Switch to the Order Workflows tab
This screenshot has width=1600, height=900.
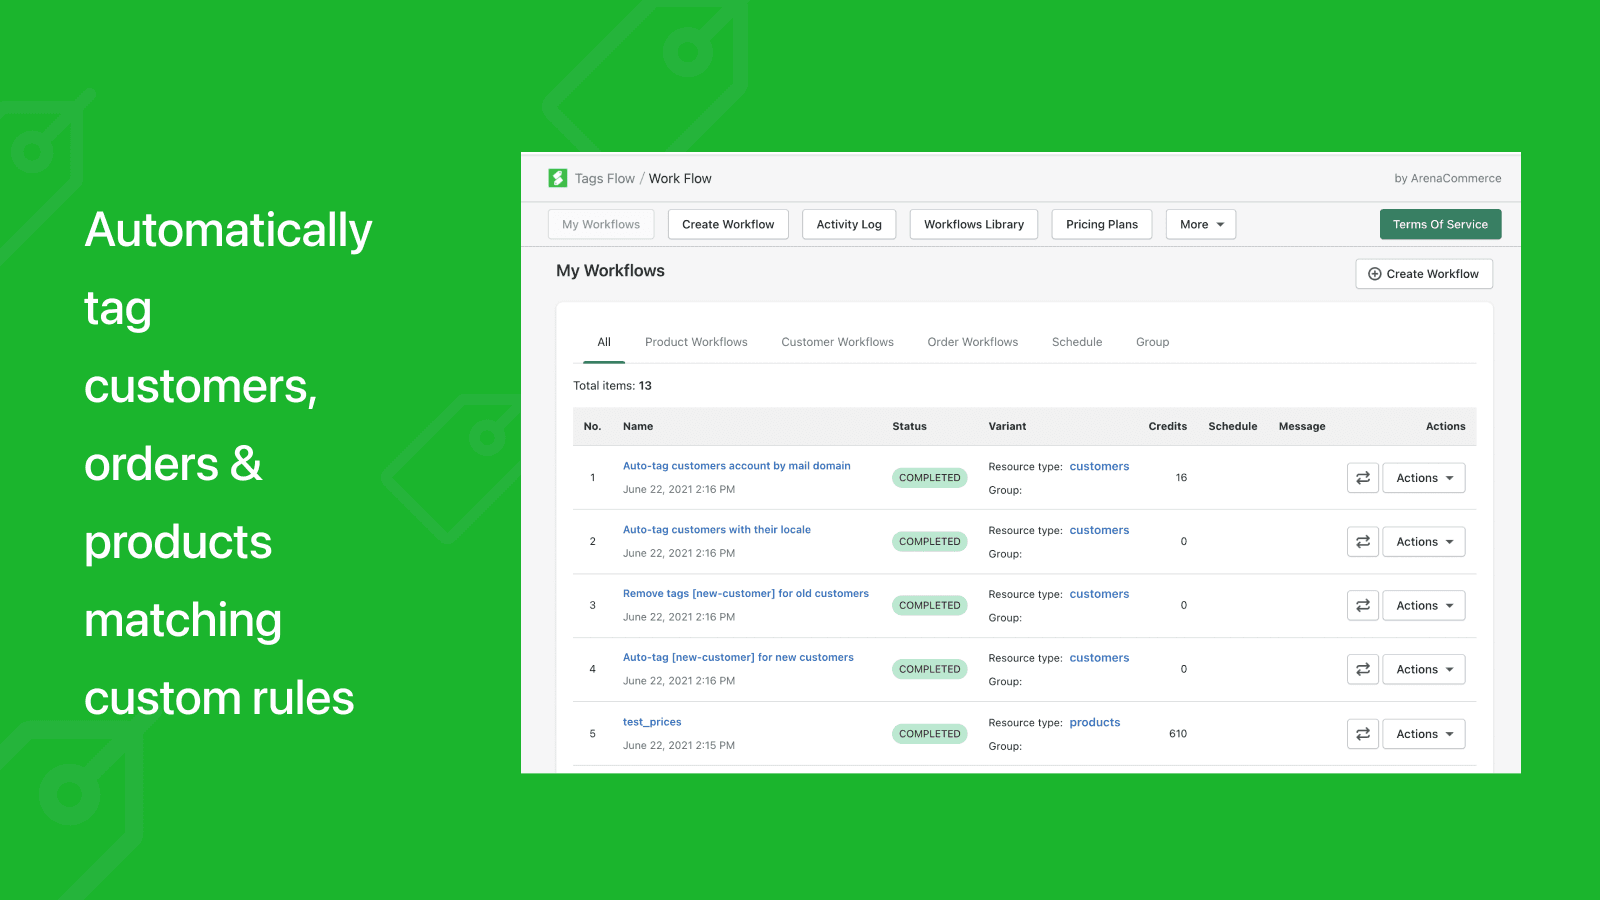(972, 342)
